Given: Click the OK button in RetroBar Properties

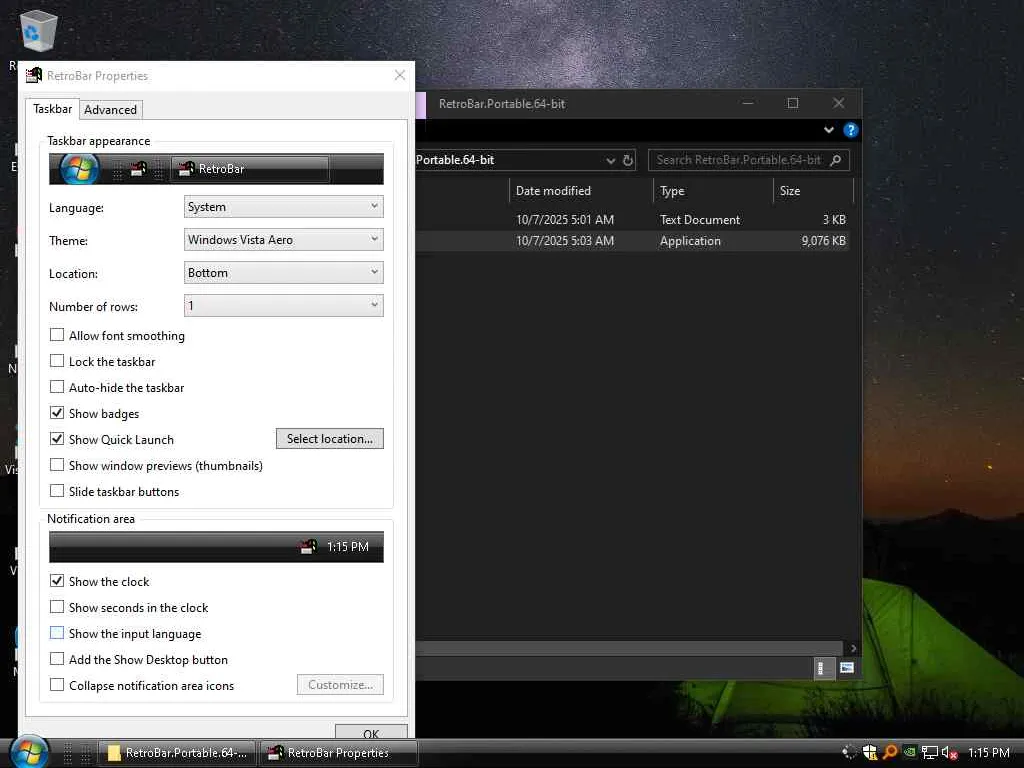Looking at the screenshot, I should click(371, 732).
